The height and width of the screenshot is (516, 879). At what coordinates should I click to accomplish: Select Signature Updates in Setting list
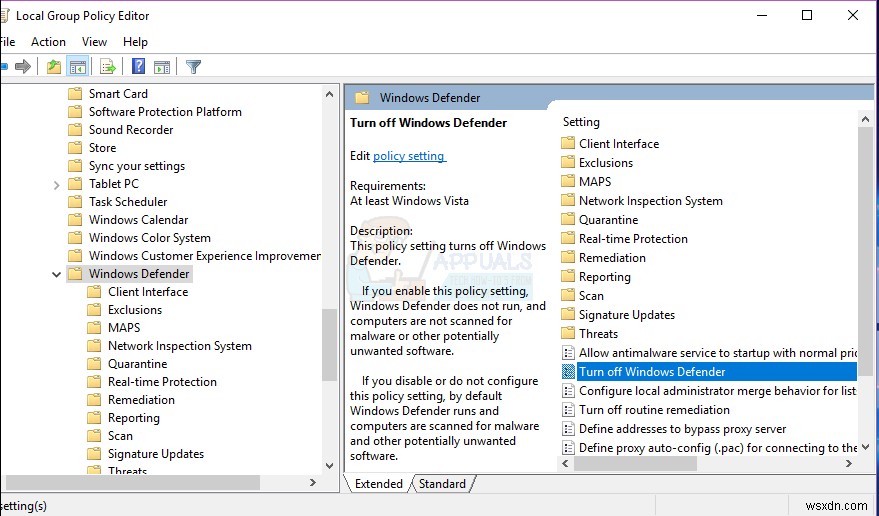pos(627,315)
